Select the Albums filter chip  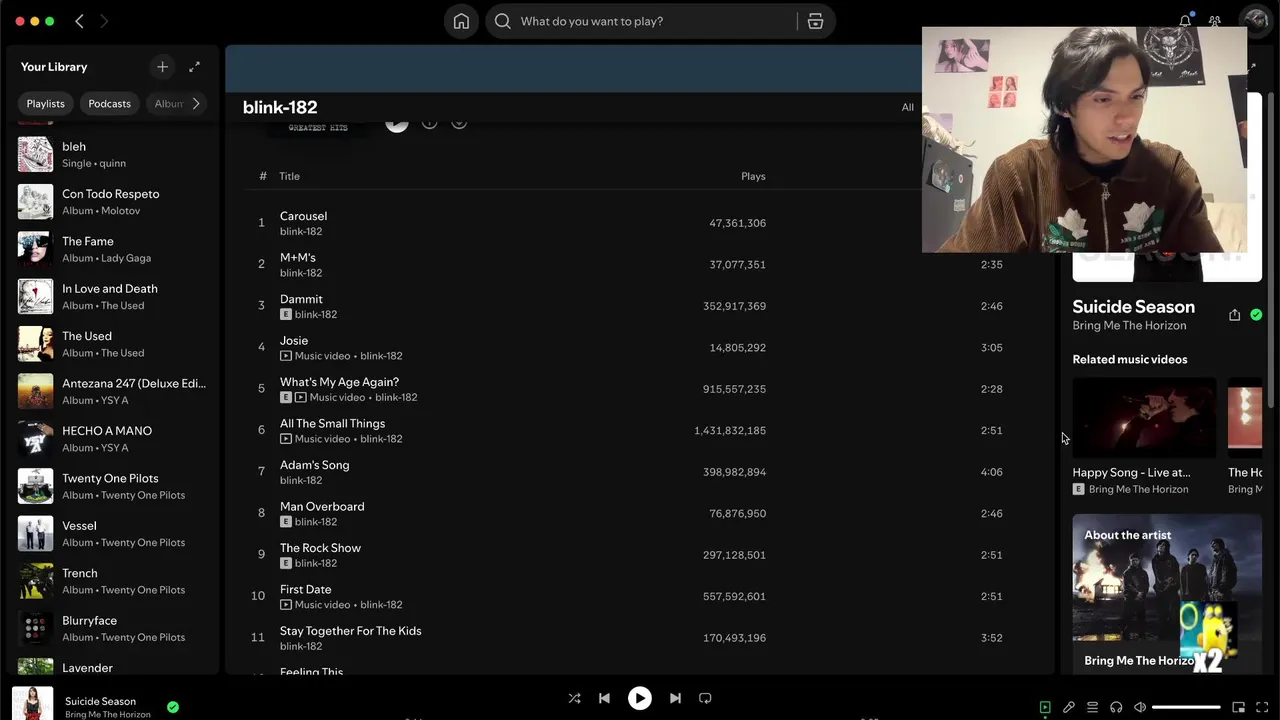pyautogui.click(x=168, y=104)
